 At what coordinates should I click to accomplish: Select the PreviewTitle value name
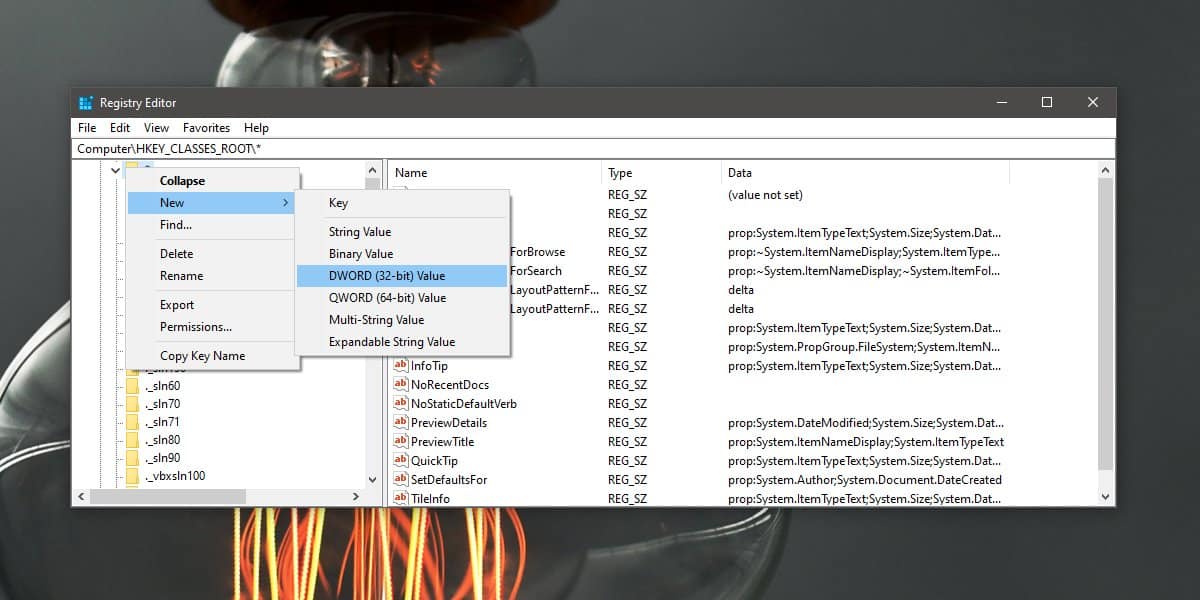pos(442,442)
